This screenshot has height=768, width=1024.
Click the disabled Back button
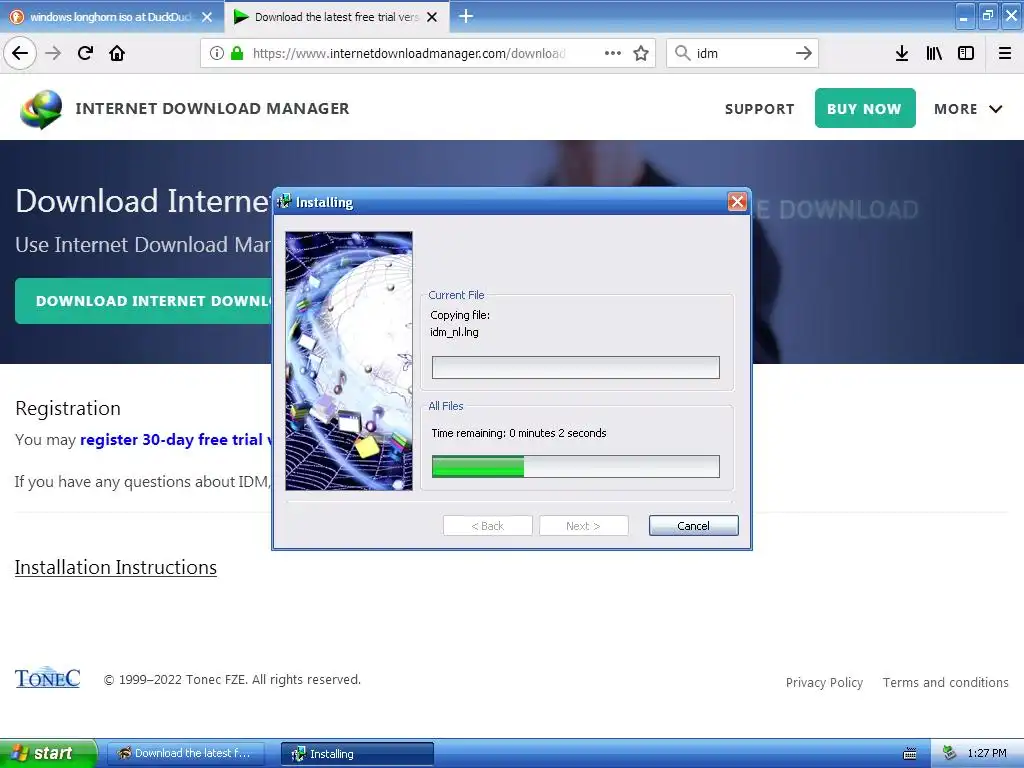coord(488,526)
